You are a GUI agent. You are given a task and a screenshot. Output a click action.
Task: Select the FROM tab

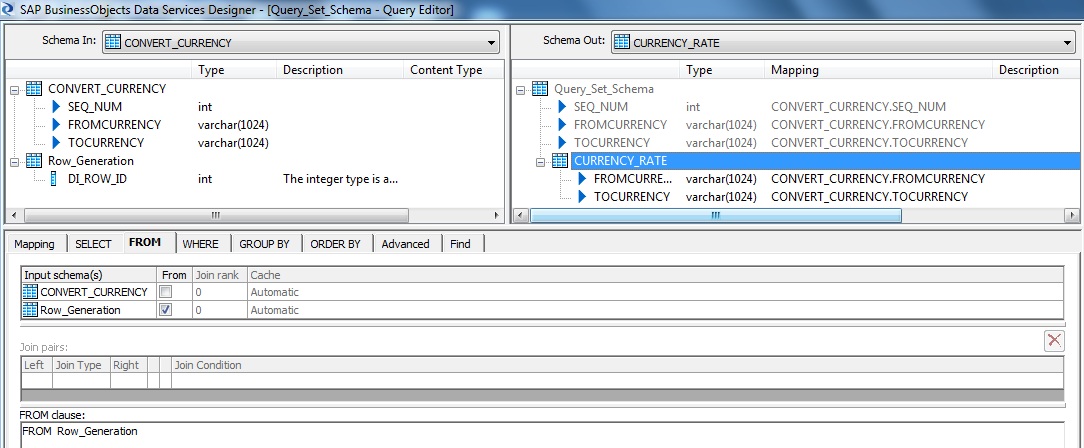pos(145,243)
